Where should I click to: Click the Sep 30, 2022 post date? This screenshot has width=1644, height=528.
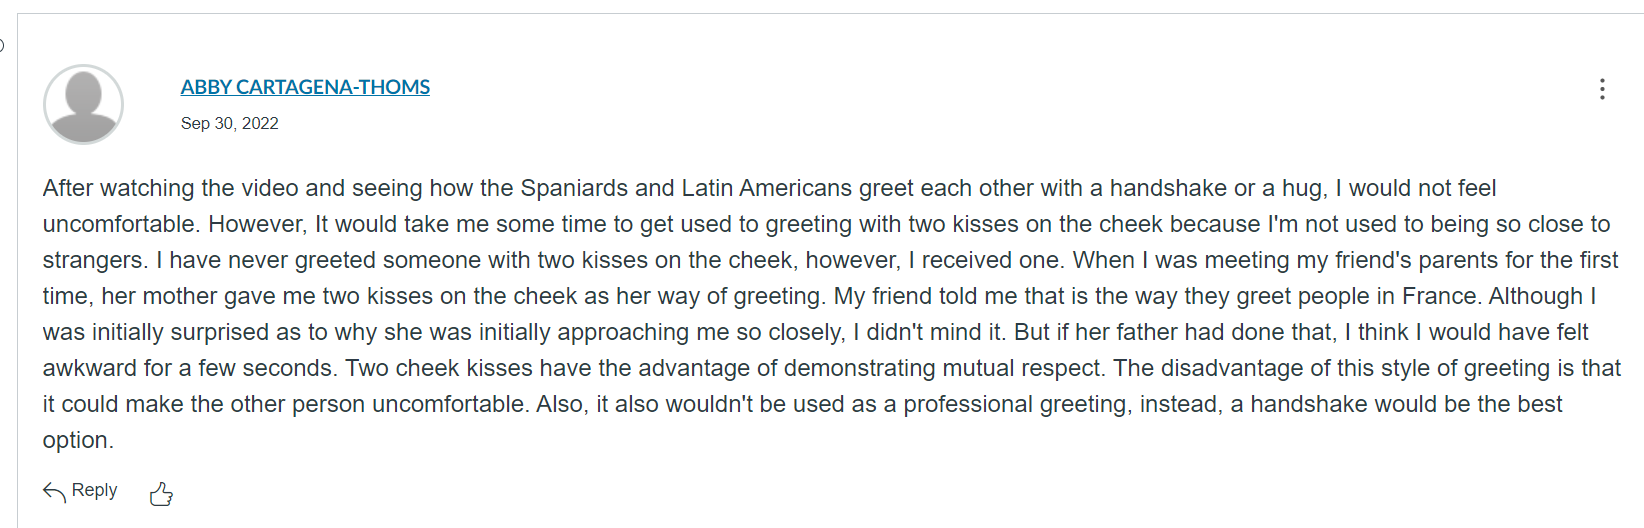[229, 123]
